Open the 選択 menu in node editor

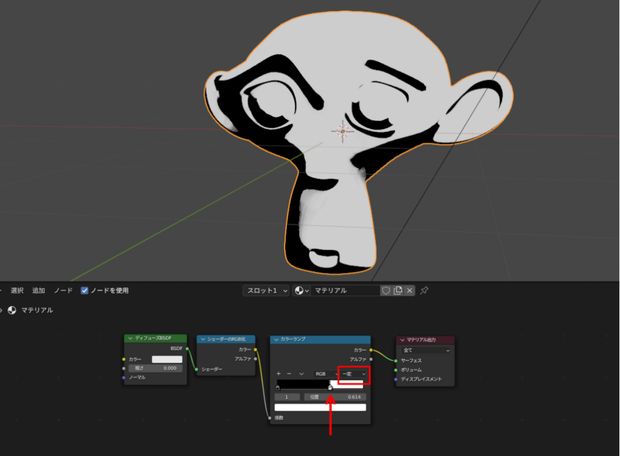pos(17,291)
